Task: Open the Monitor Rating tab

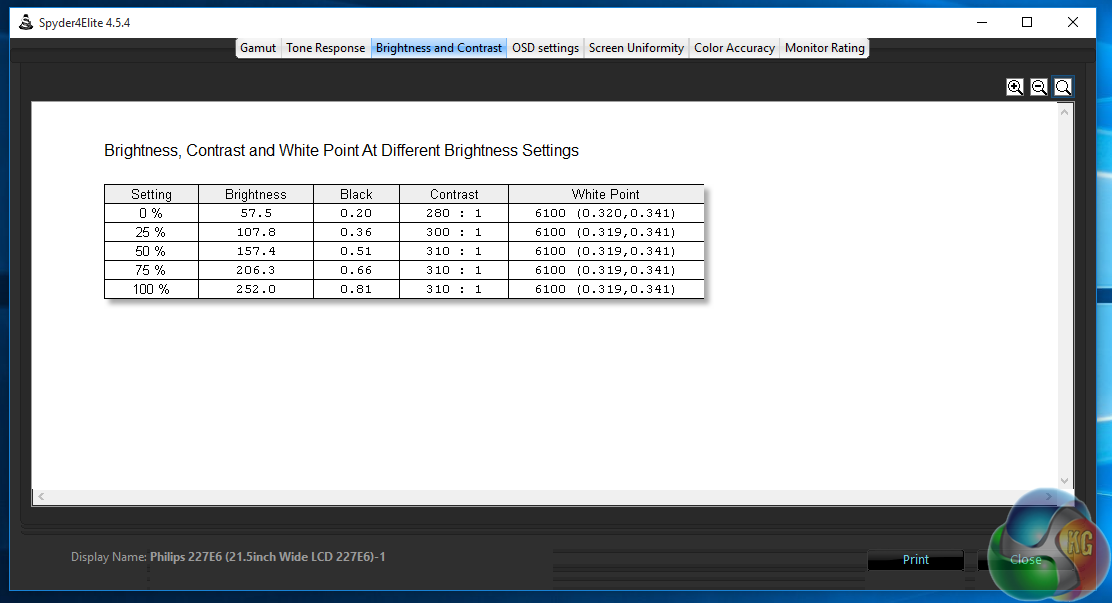Action: 825,48
